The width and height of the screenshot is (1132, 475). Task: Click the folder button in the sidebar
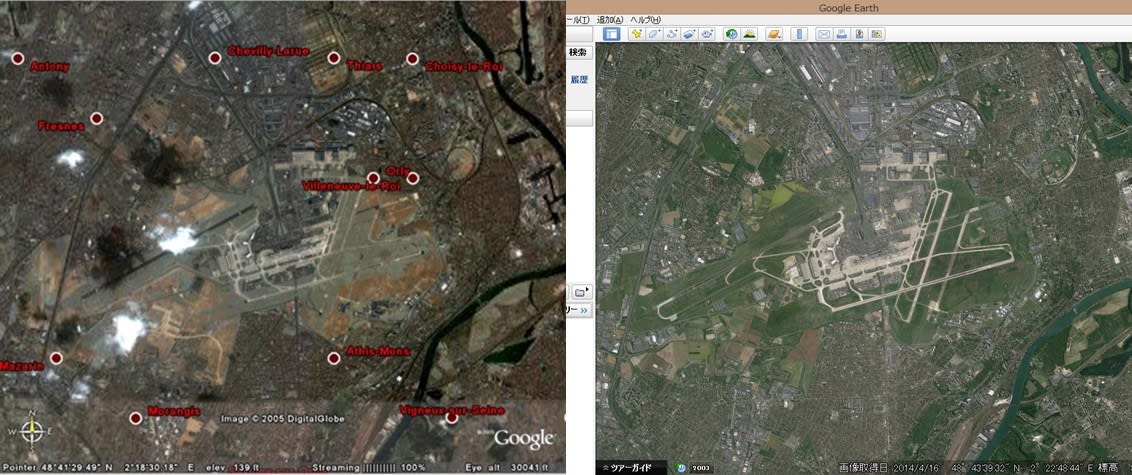tap(581, 292)
